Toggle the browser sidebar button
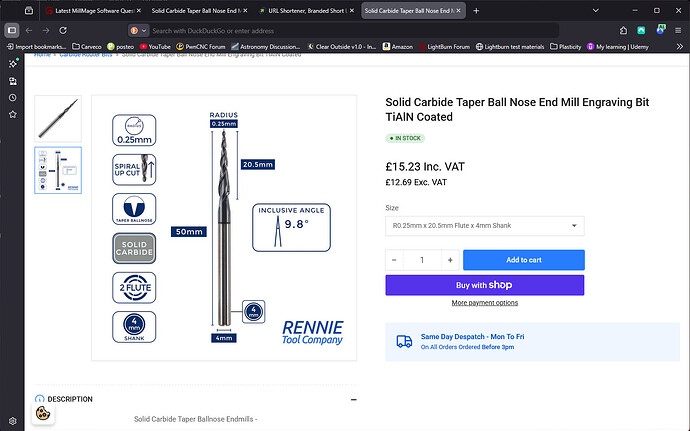 point(12,30)
